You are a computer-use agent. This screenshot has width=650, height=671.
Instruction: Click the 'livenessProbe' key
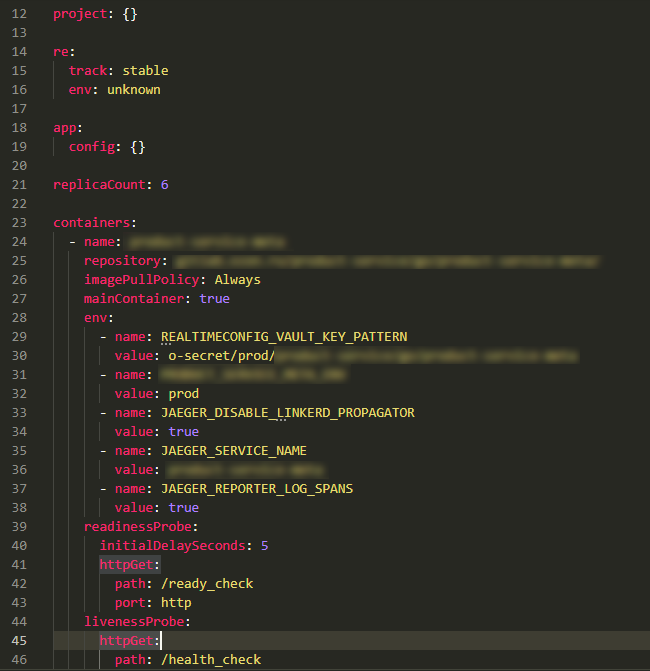point(134,622)
